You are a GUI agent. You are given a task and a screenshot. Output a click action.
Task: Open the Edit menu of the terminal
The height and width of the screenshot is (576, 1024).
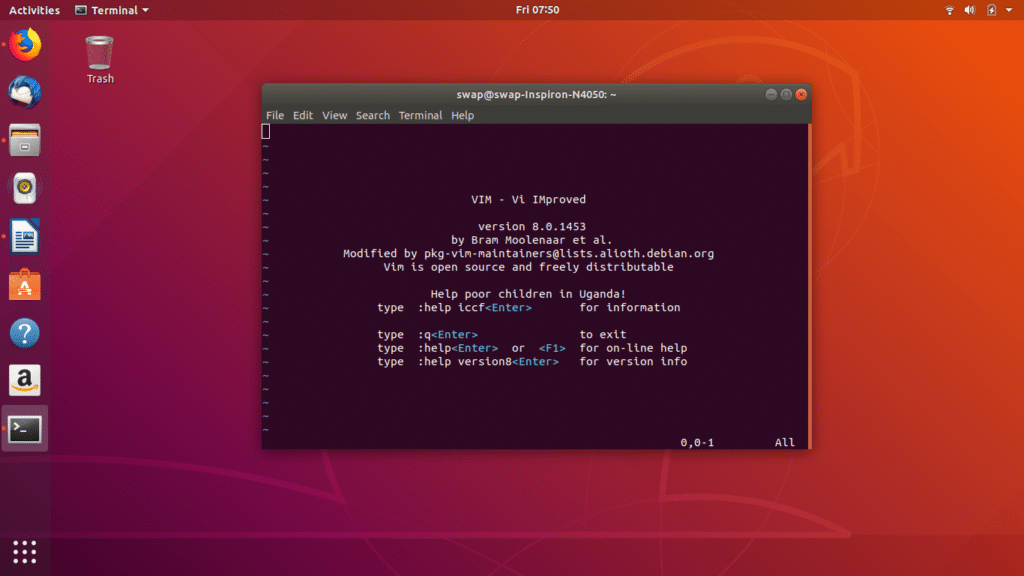[302, 115]
